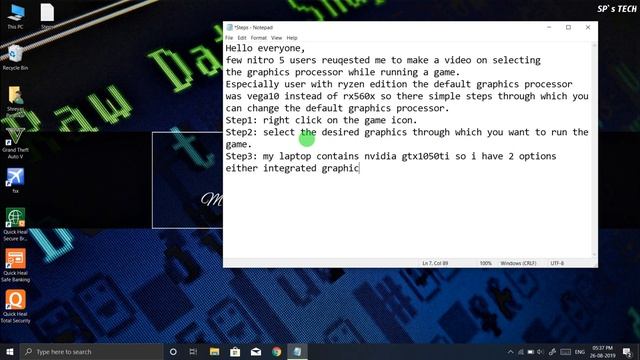The width and height of the screenshot is (640, 360).
Task: Open Quick Heal Total Security shortcut
Action: pyautogui.click(x=16, y=307)
